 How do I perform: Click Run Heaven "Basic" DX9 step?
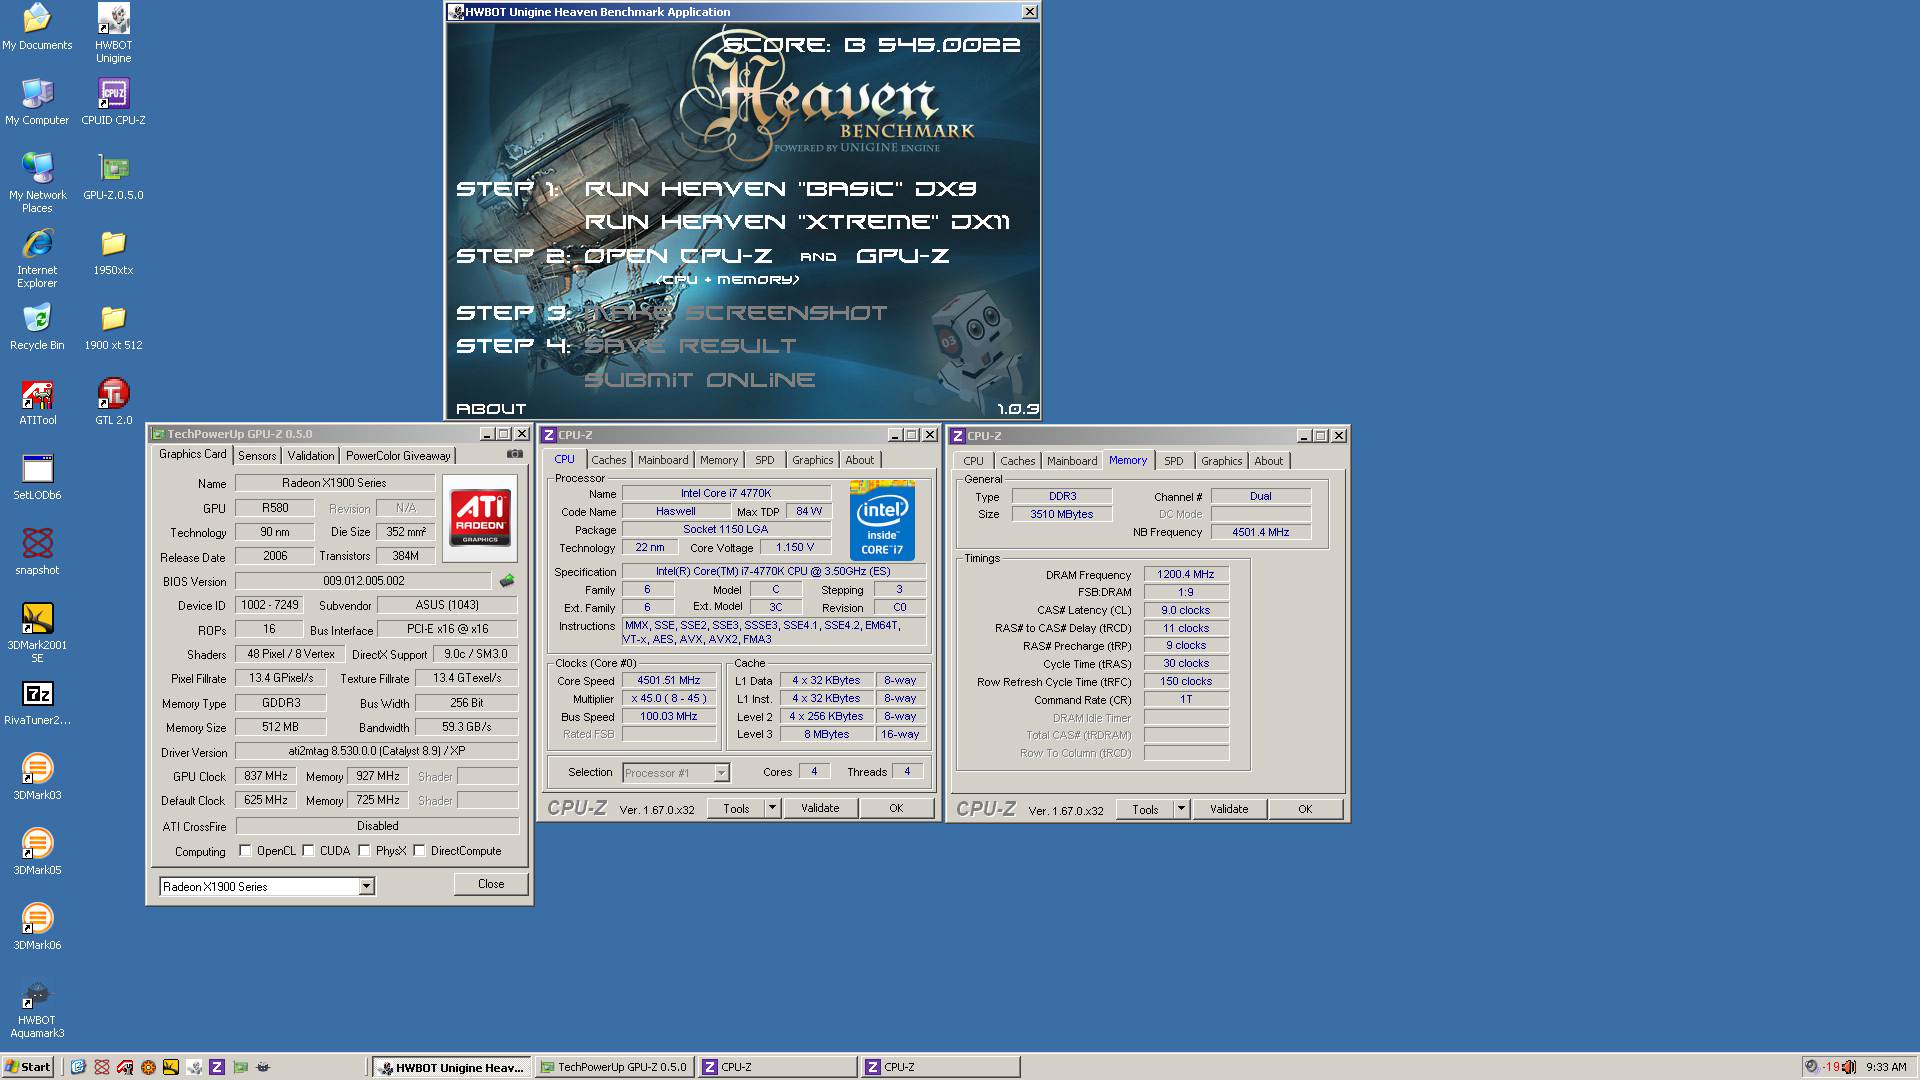coord(780,189)
